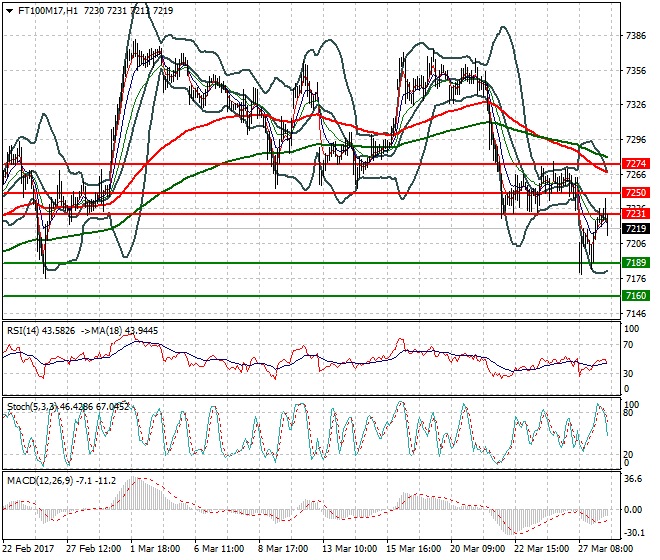
Task: Click the 7176 price scale value
Action: coord(636,278)
